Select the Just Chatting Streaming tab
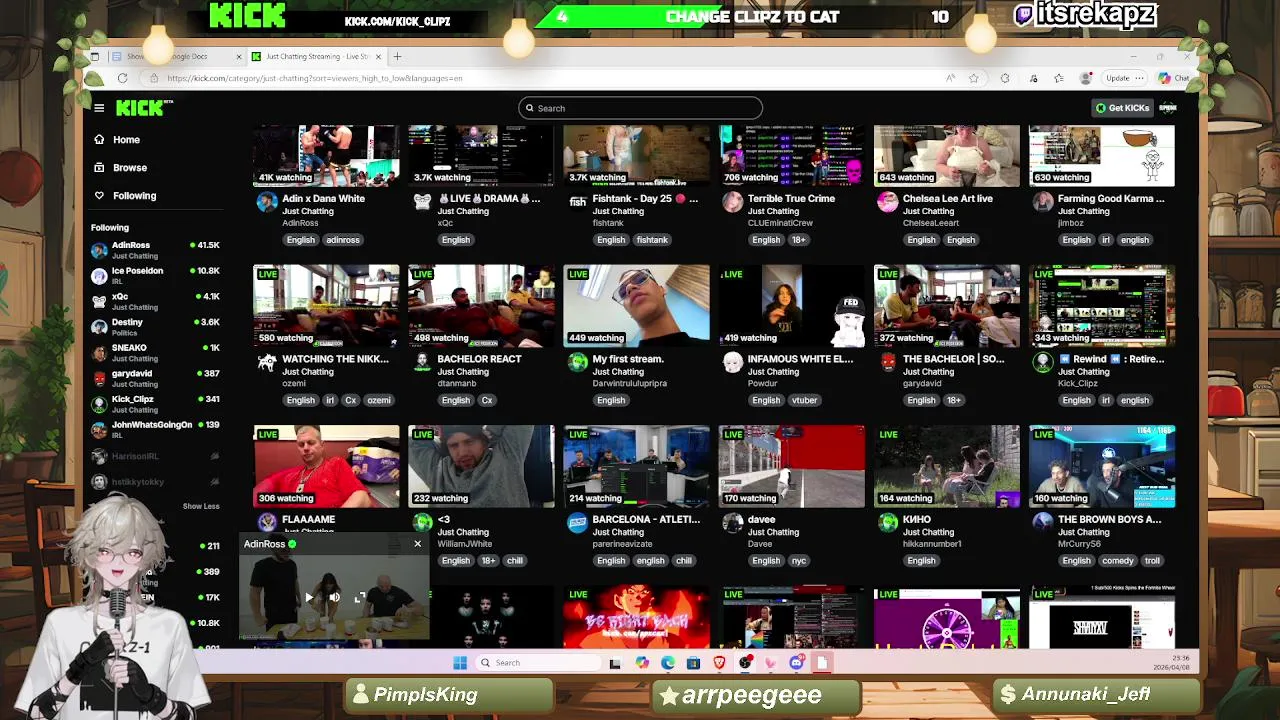1280x720 pixels. 315,56
